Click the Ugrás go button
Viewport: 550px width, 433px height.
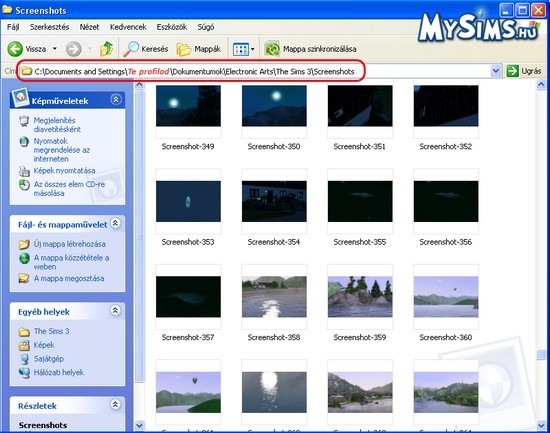(x=524, y=71)
